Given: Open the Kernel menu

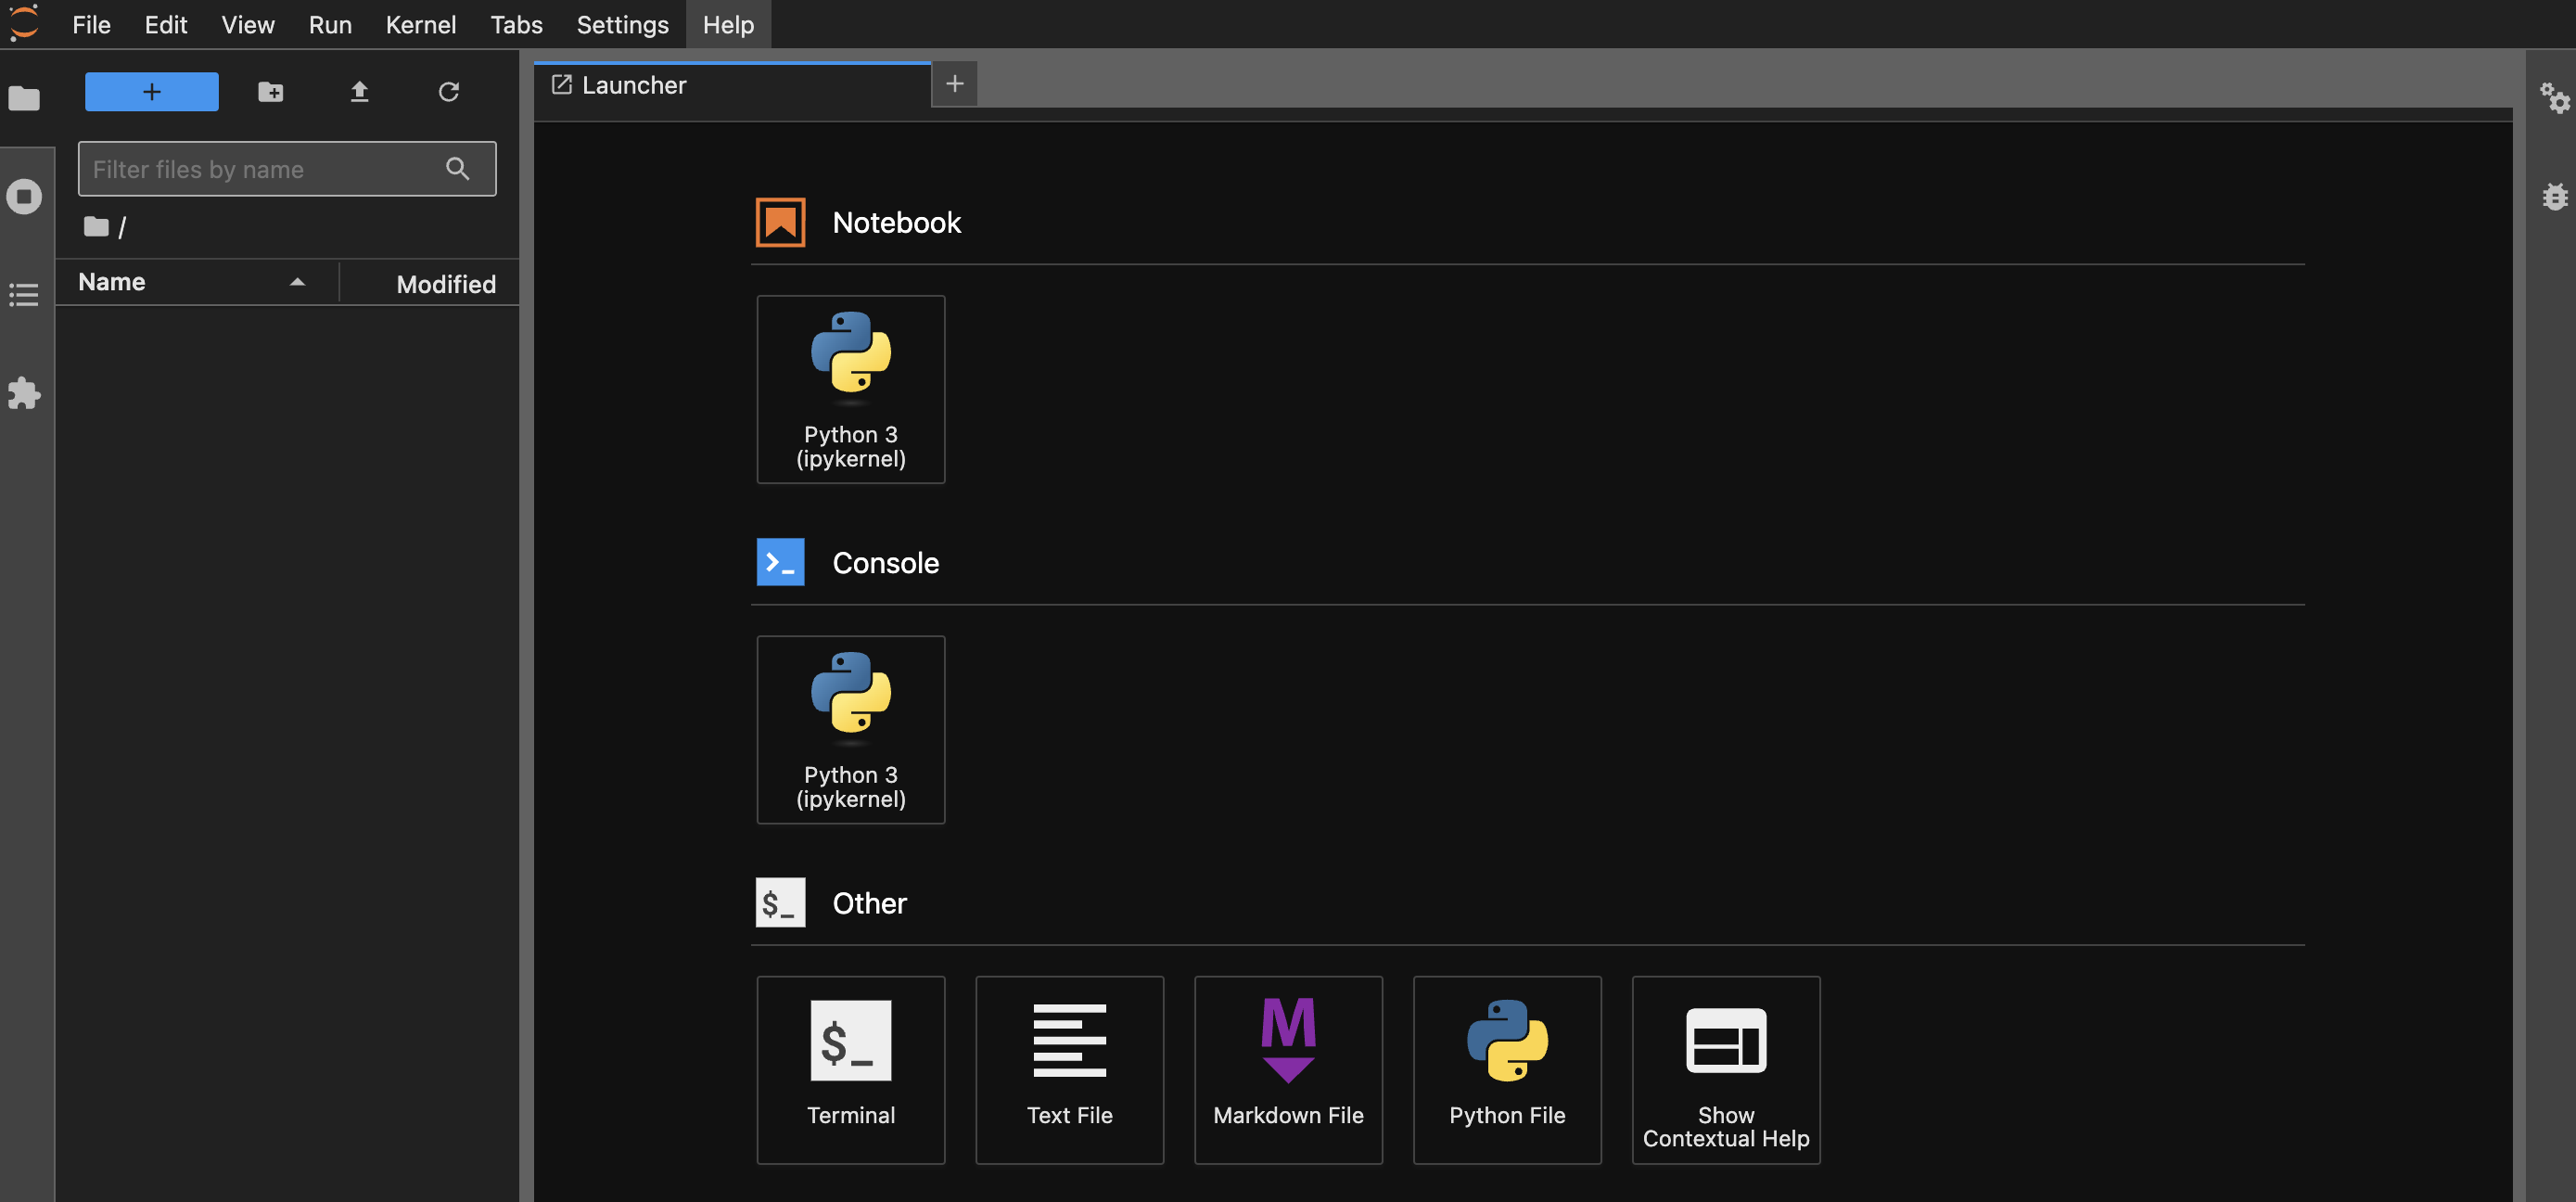Looking at the screenshot, I should tap(421, 24).
